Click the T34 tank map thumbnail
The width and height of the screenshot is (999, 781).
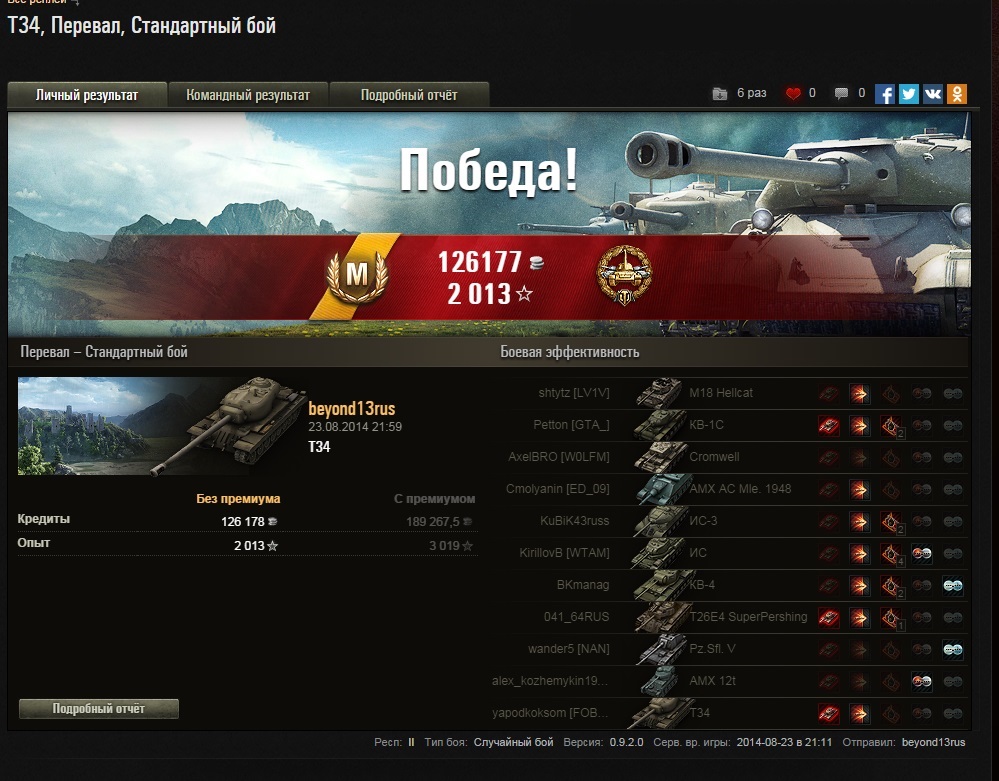(162, 426)
